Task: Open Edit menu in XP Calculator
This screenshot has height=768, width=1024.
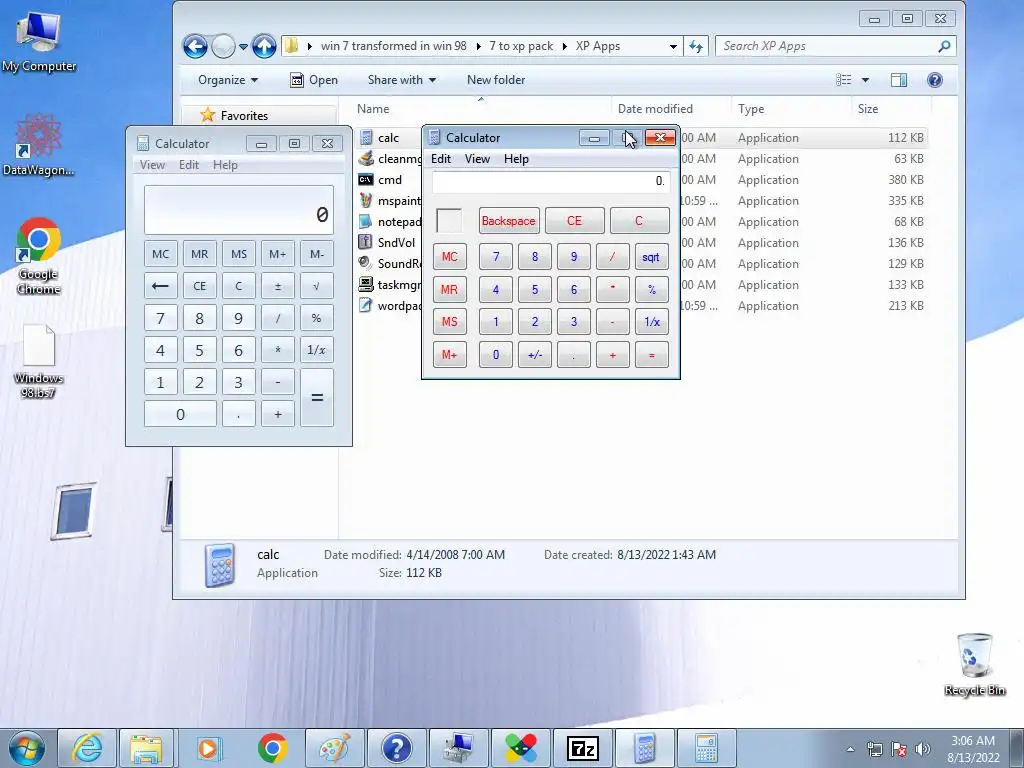Action: coord(441,159)
